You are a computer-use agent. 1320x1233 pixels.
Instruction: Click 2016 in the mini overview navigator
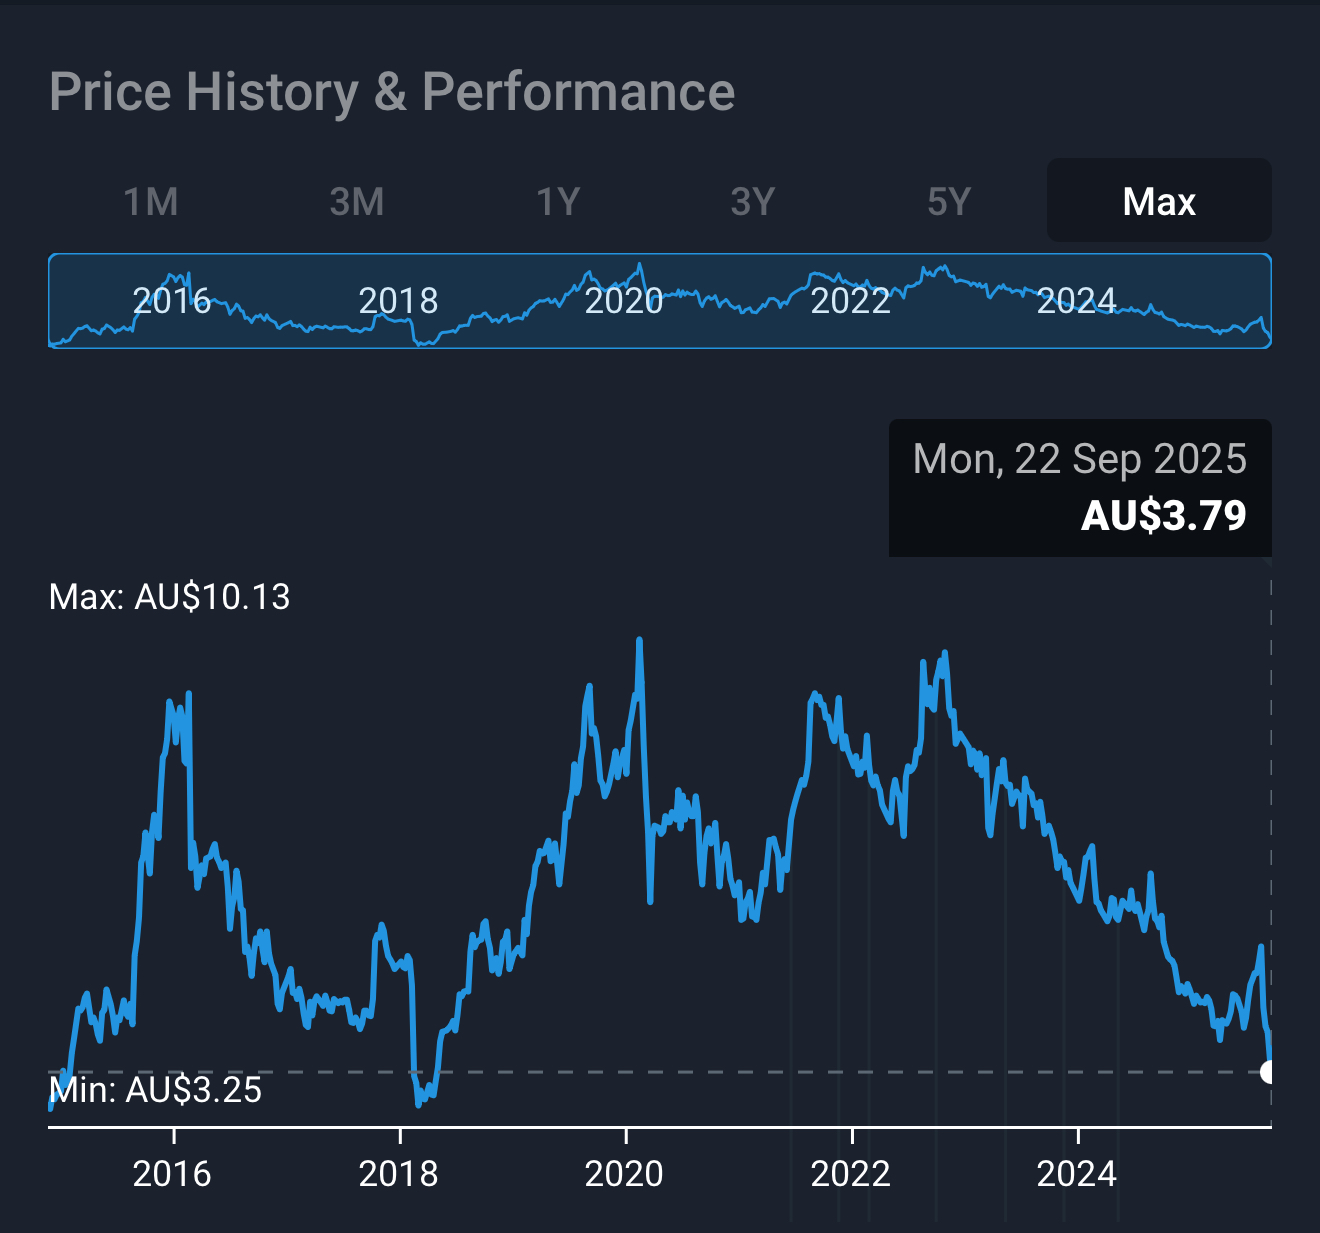172,300
